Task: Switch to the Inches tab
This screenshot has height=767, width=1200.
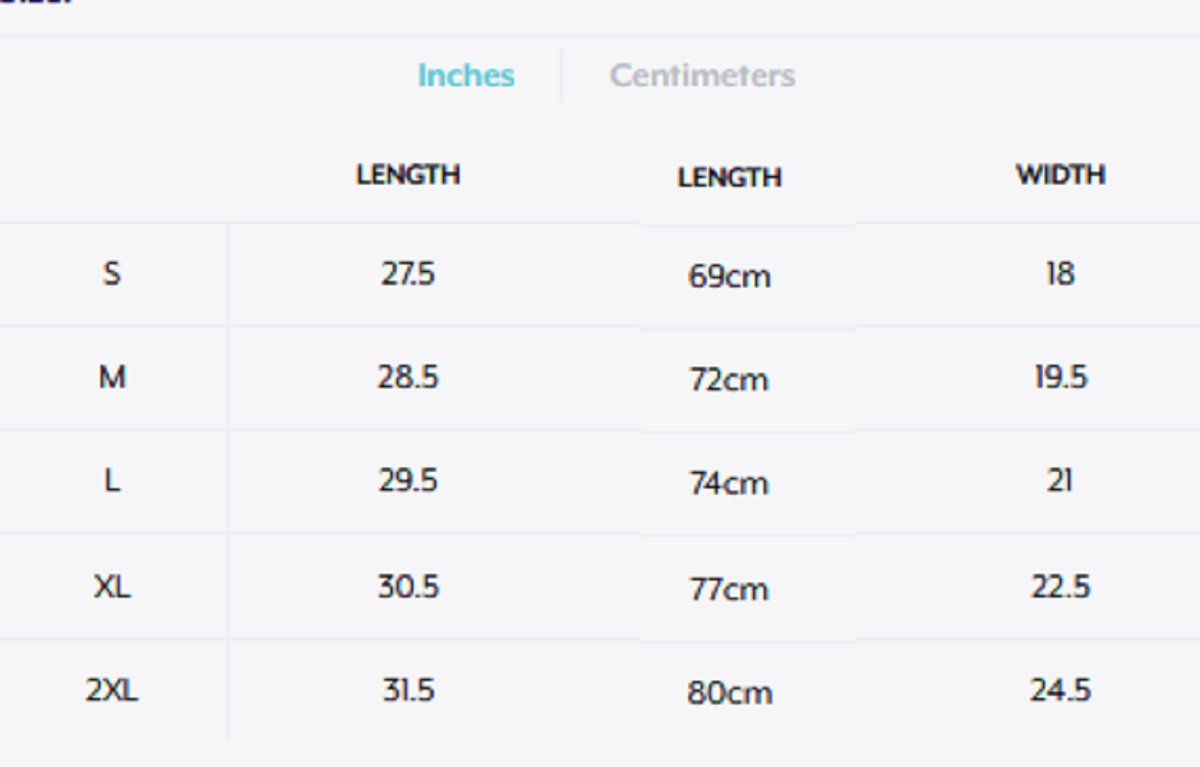Action: click(466, 76)
